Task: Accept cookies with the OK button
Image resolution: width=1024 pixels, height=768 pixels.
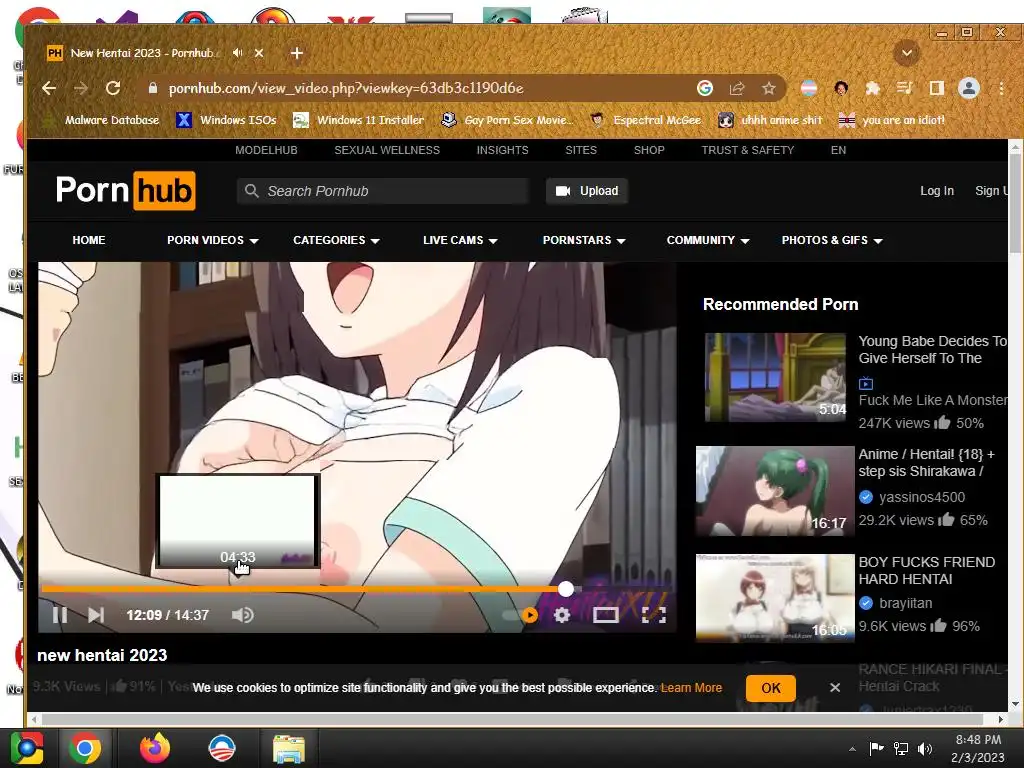Action: (771, 688)
